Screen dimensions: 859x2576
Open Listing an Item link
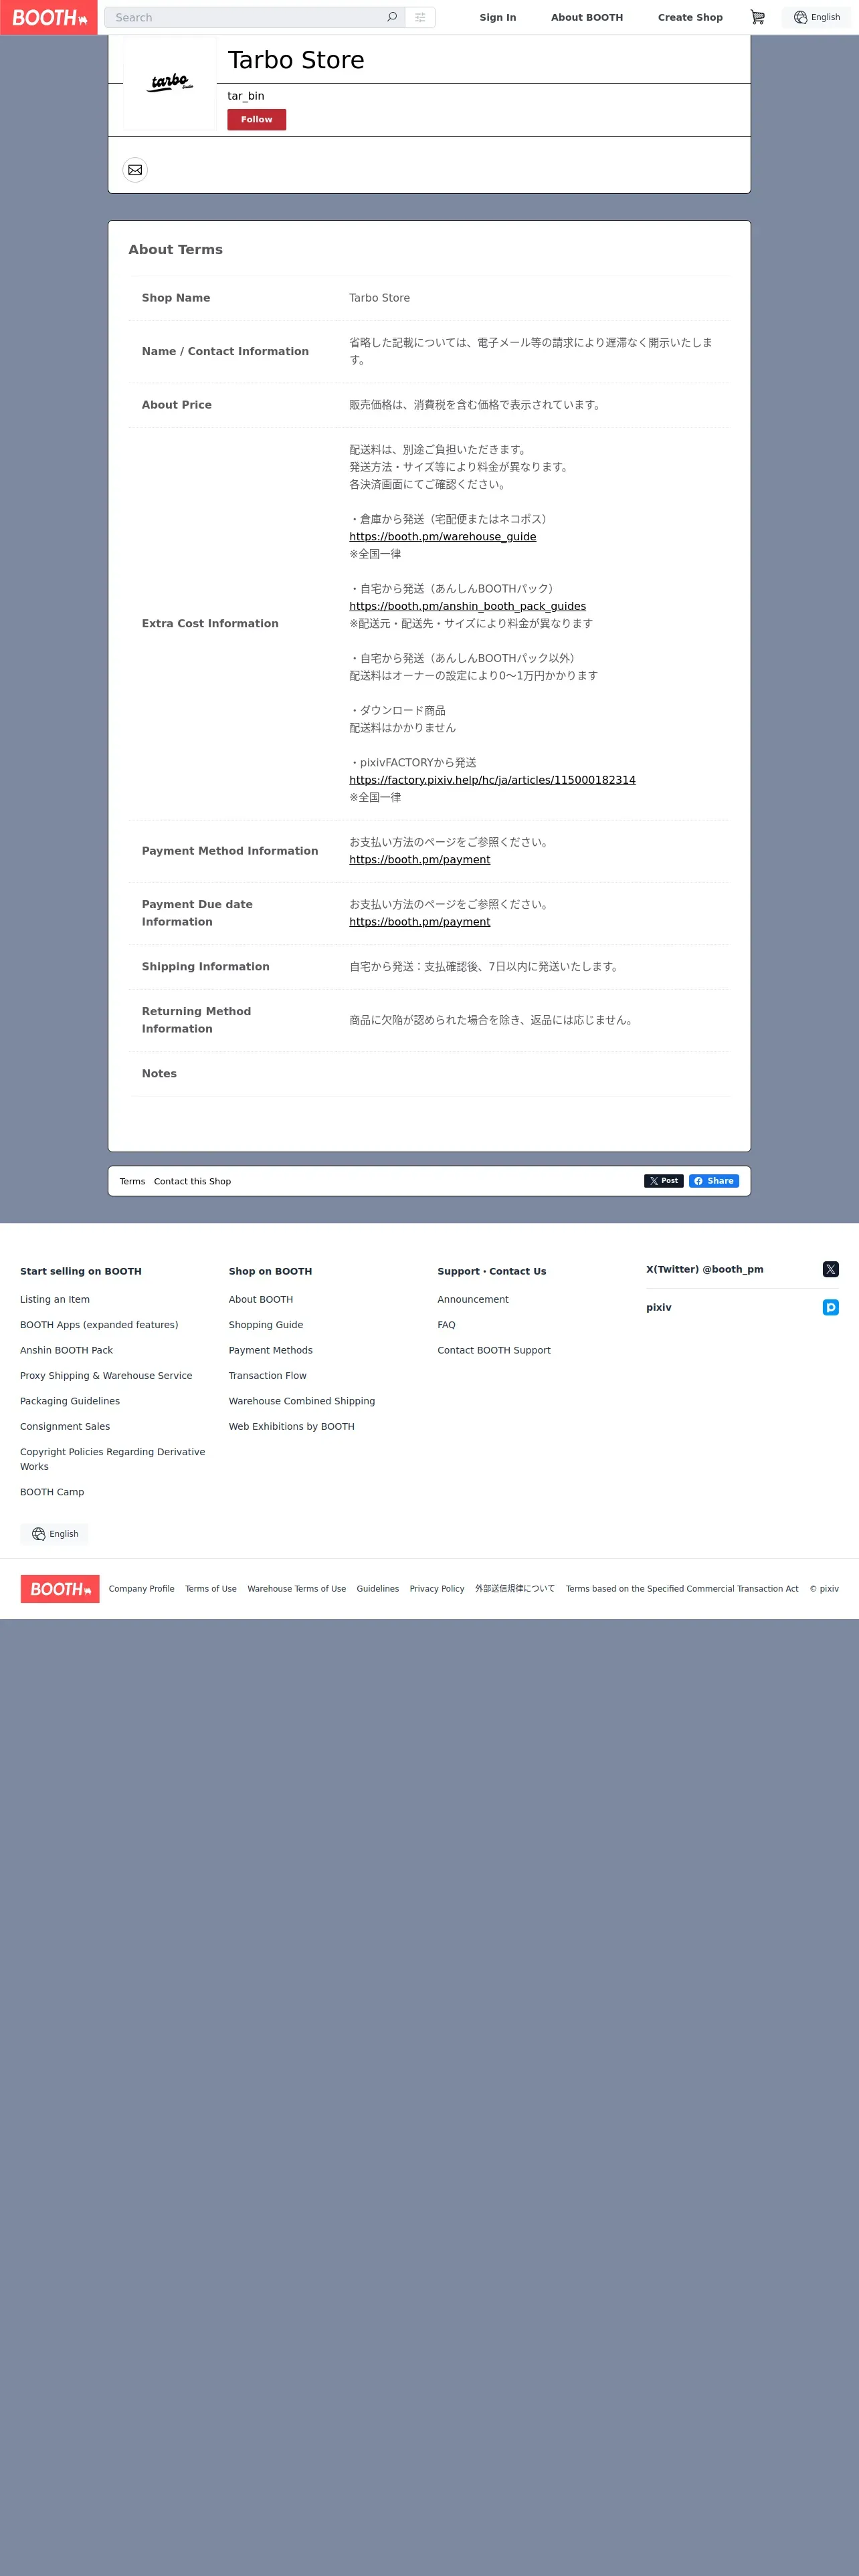pyautogui.click(x=55, y=1299)
